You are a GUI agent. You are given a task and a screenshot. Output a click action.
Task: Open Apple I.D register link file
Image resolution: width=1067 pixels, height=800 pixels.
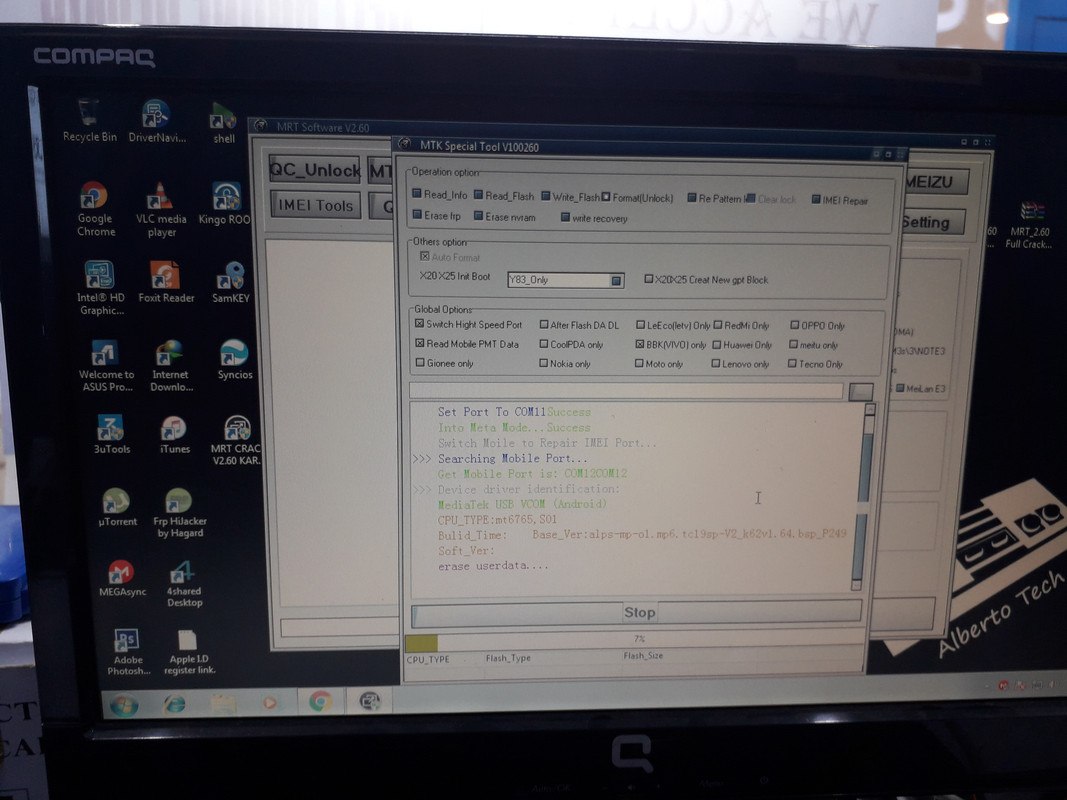point(188,652)
